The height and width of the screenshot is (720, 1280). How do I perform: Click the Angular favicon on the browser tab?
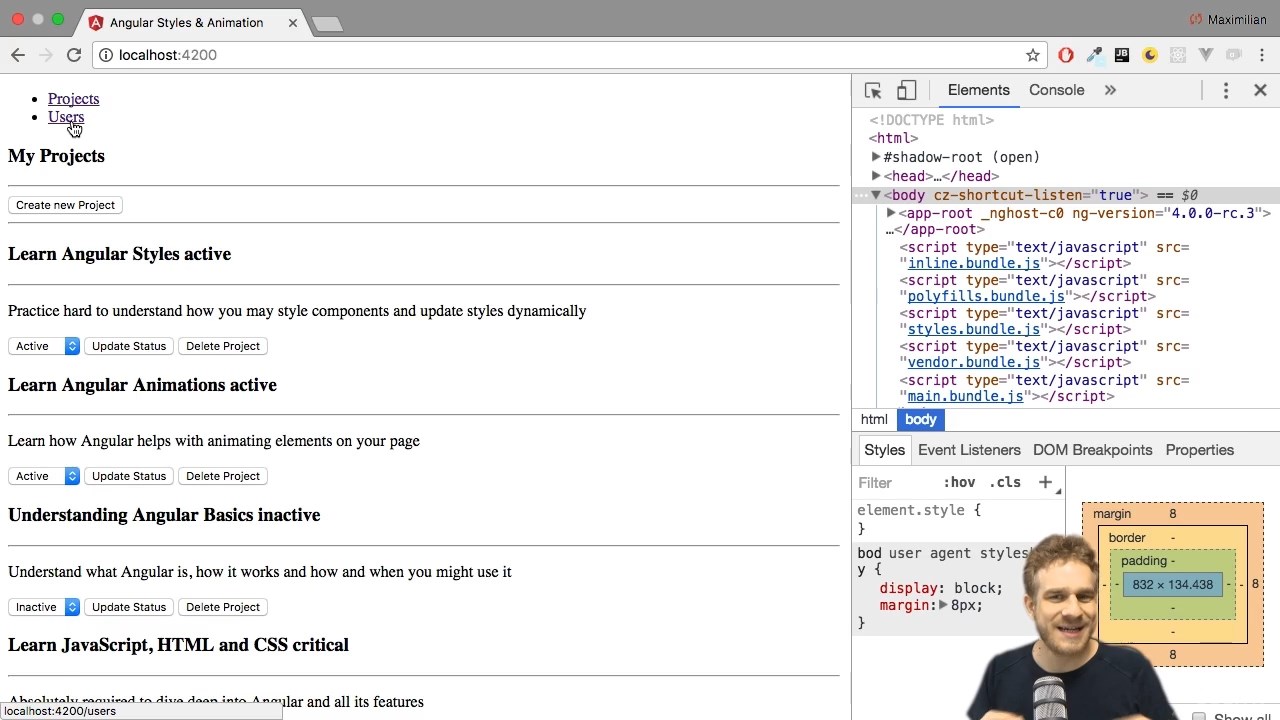point(96,22)
